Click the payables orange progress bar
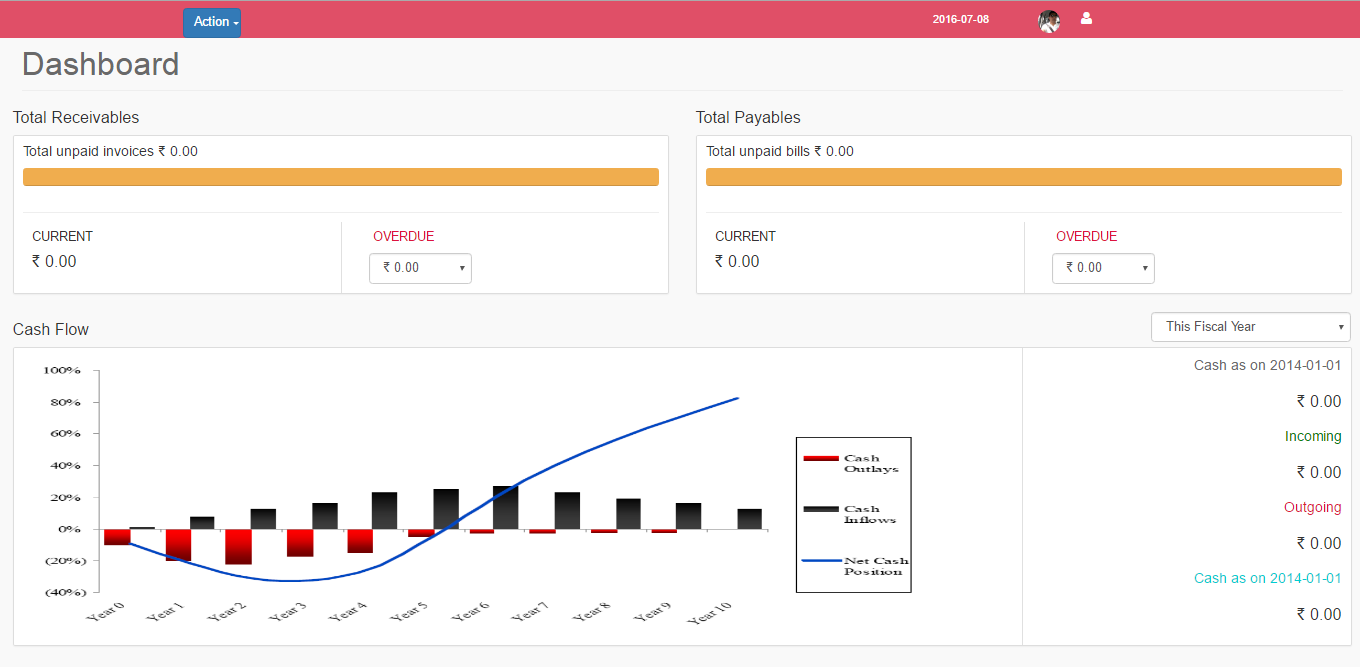This screenshot has height=667, width=1360. point(1023,177)
